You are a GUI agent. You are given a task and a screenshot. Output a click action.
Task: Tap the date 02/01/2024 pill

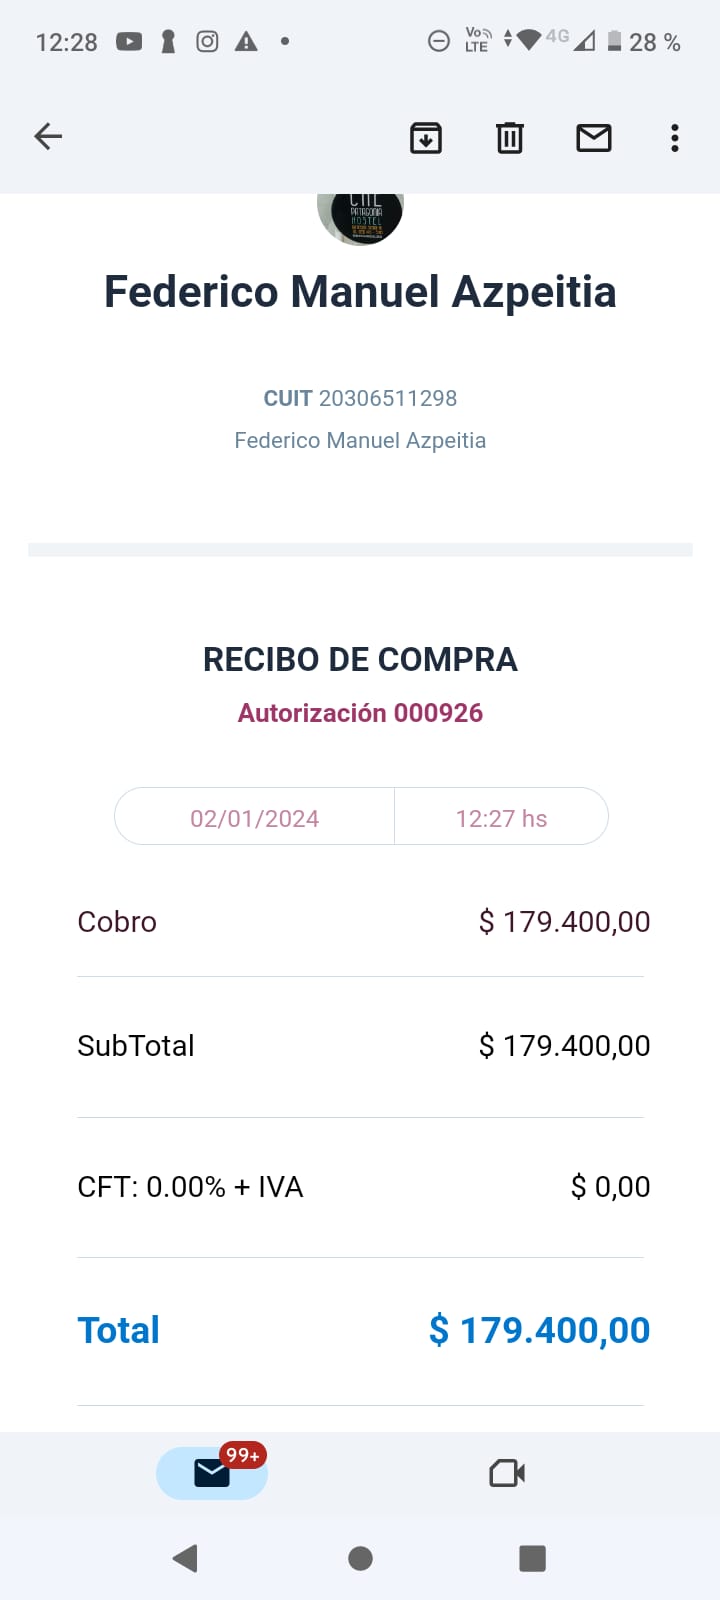click(x=255, y=818)
